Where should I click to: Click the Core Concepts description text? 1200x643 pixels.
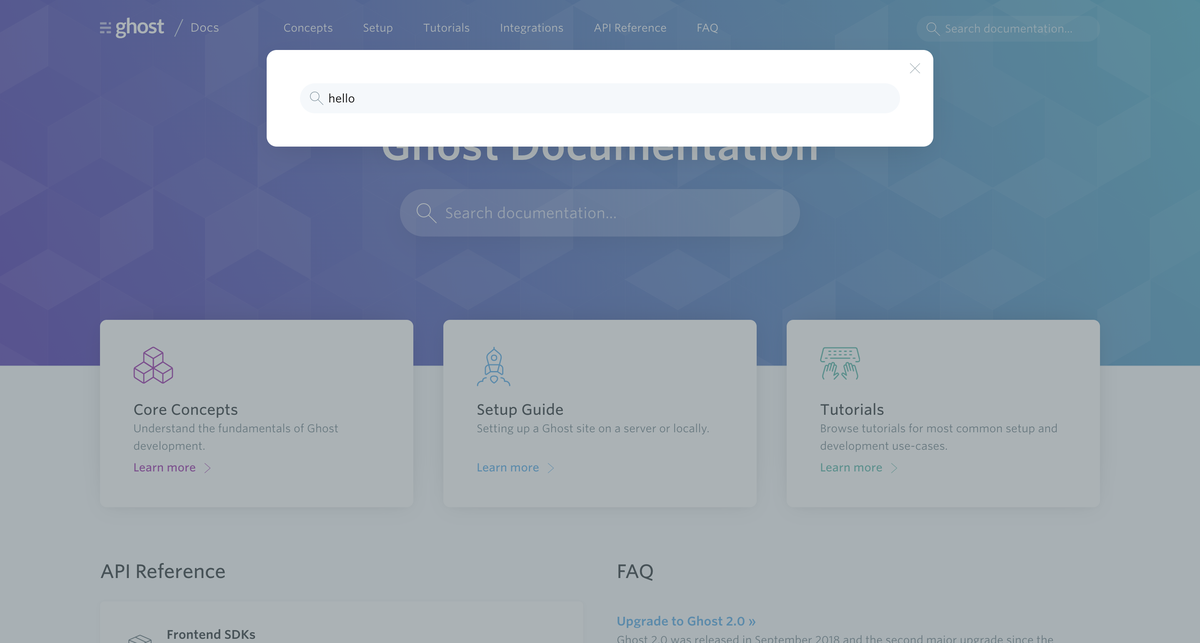coord(236,437)
